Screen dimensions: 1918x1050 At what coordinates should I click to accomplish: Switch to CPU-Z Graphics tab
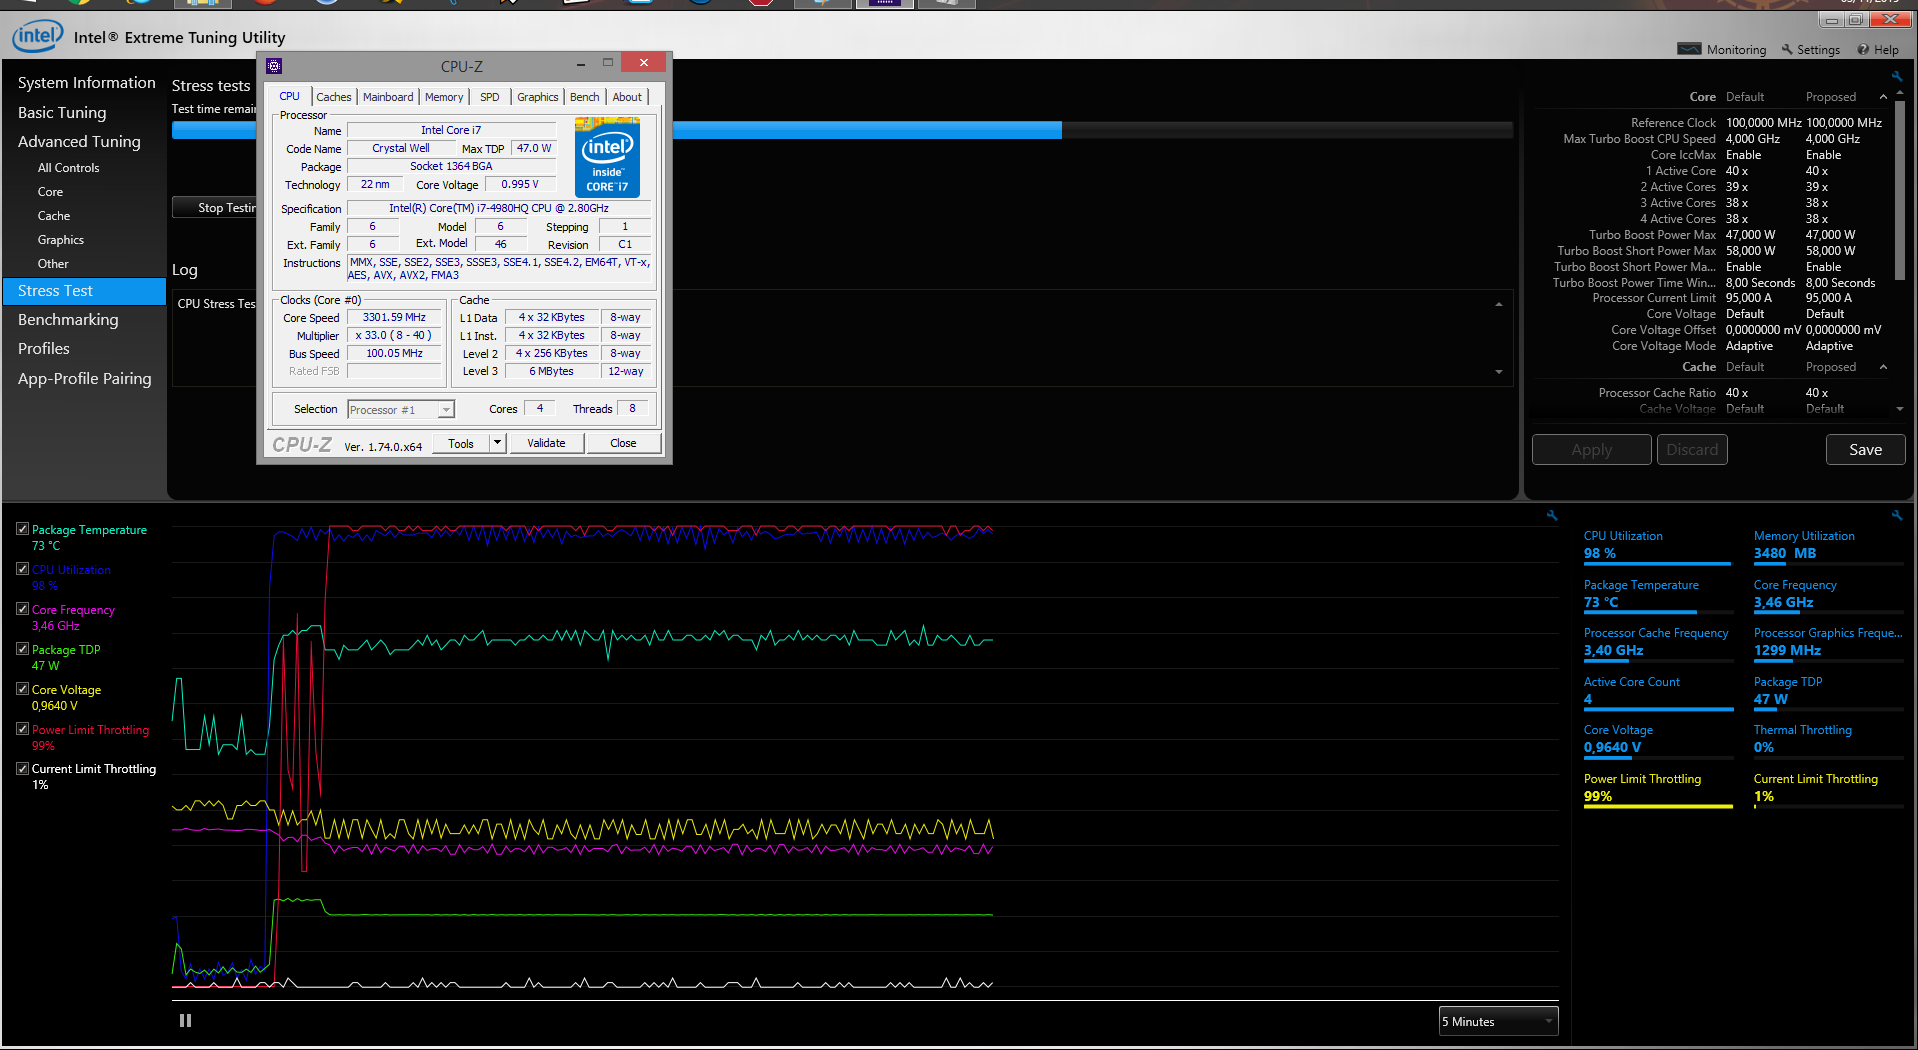click(x=538, y=97)
